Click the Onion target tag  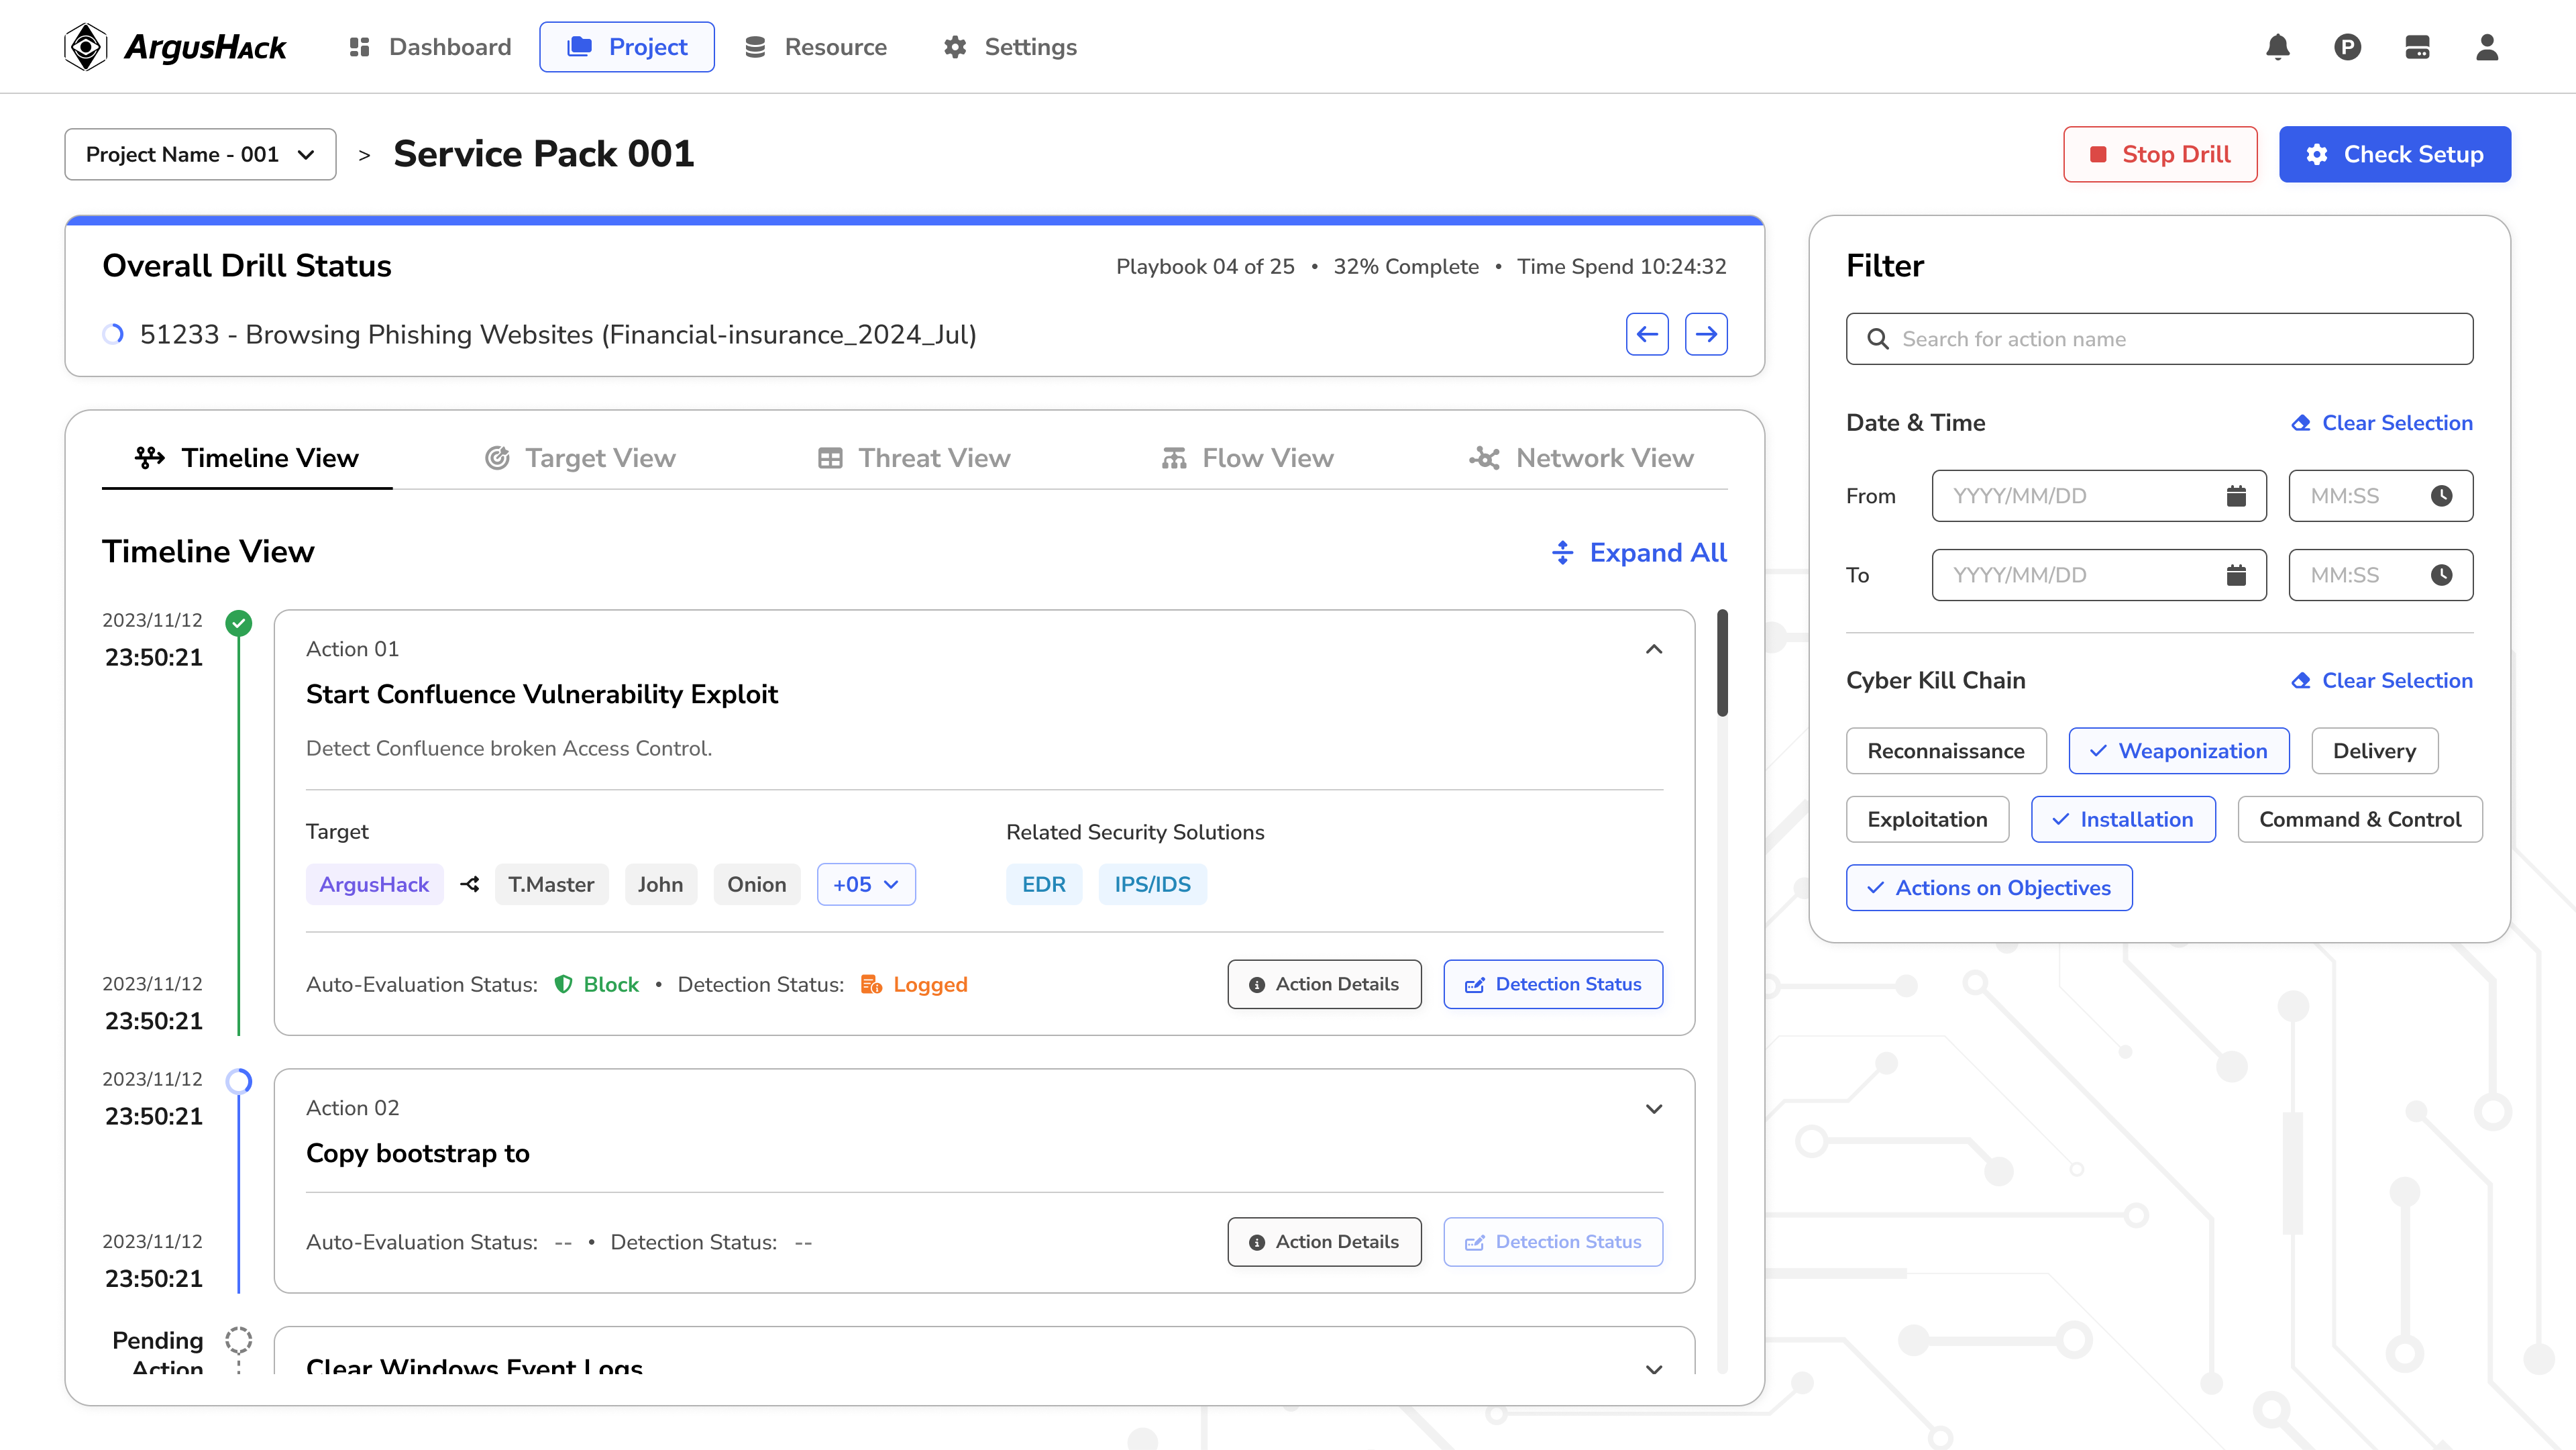757,884
